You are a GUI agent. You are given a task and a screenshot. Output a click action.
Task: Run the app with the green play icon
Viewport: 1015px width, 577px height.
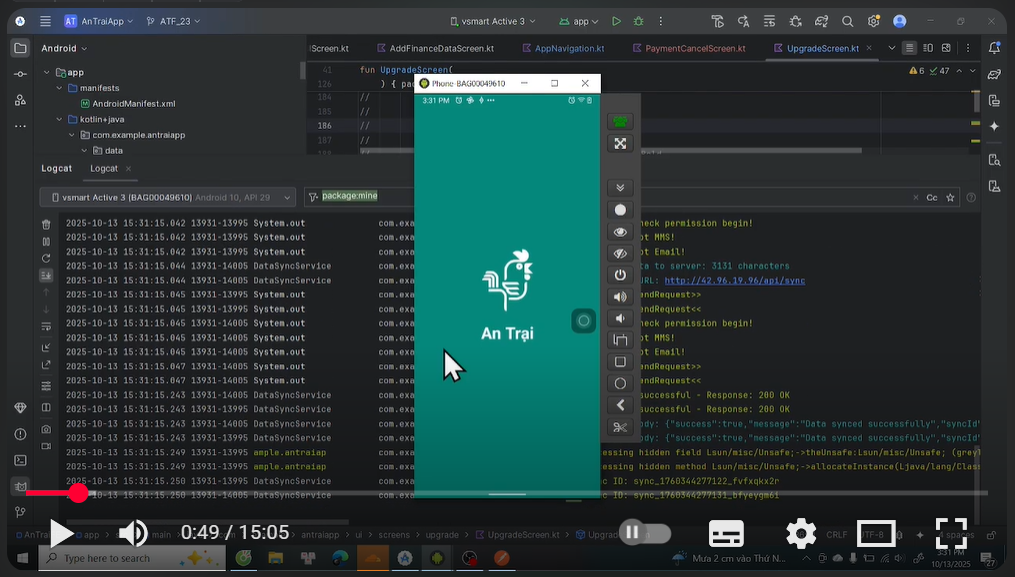pos(616,20)
